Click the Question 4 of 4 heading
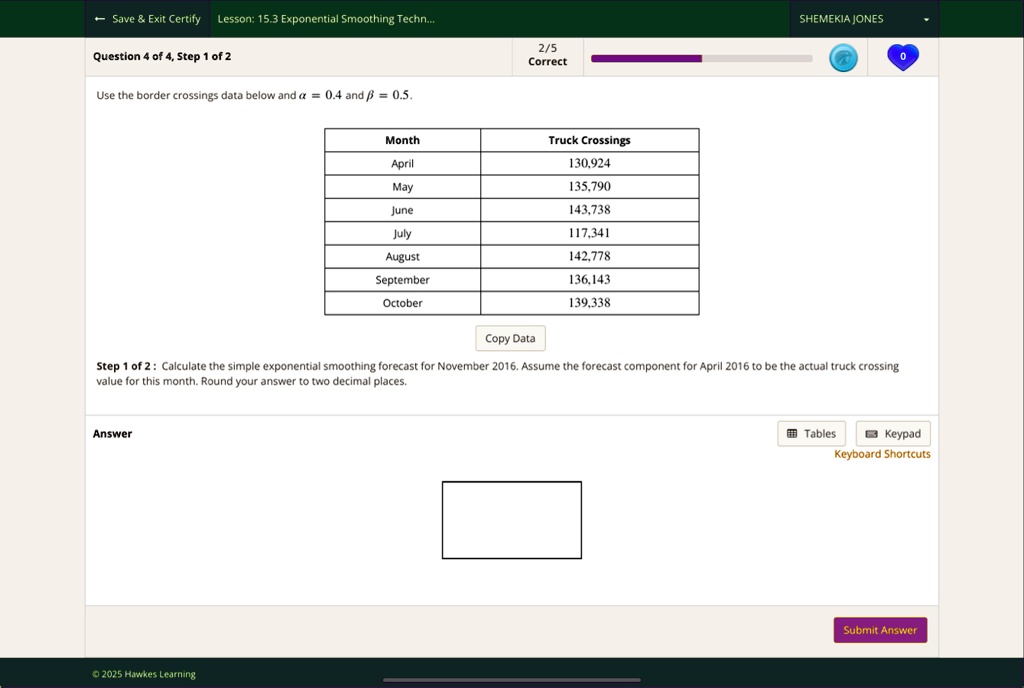 coord(162,56)
